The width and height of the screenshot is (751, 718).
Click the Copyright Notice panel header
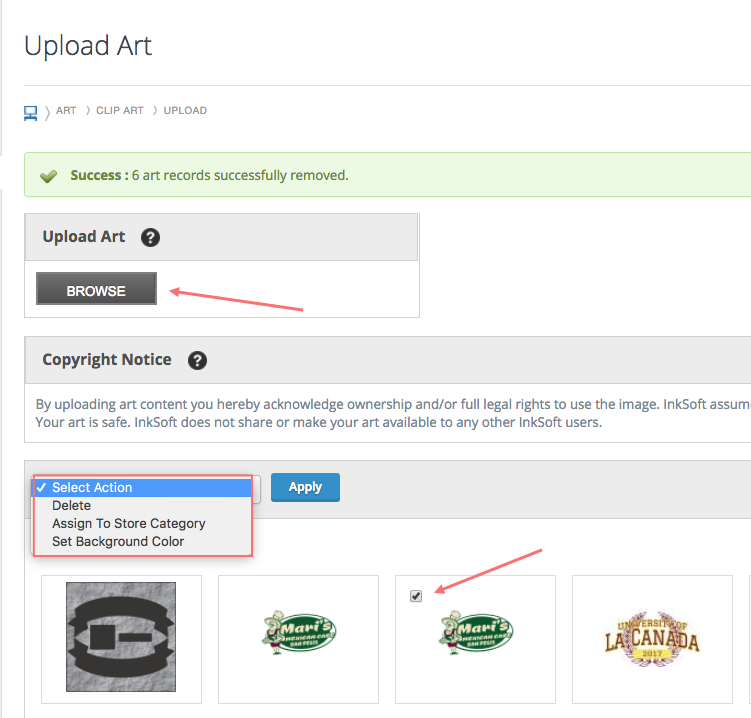[x=107, y=360]
